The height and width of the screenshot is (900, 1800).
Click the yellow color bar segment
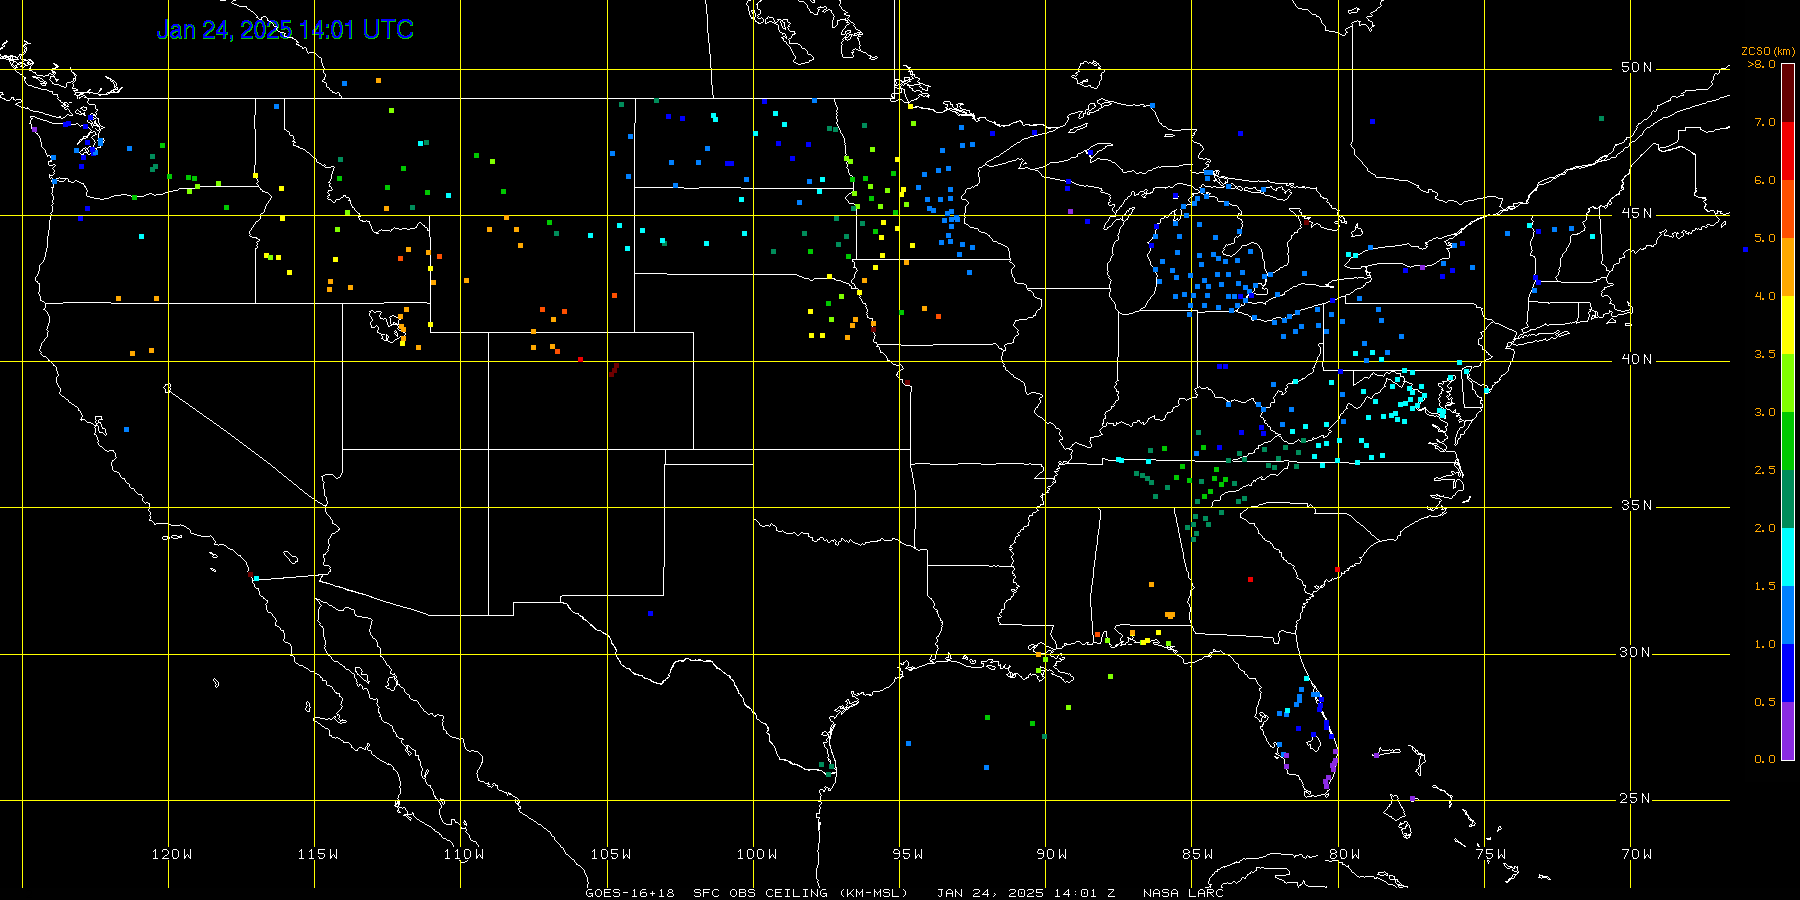pos(1788,325)
